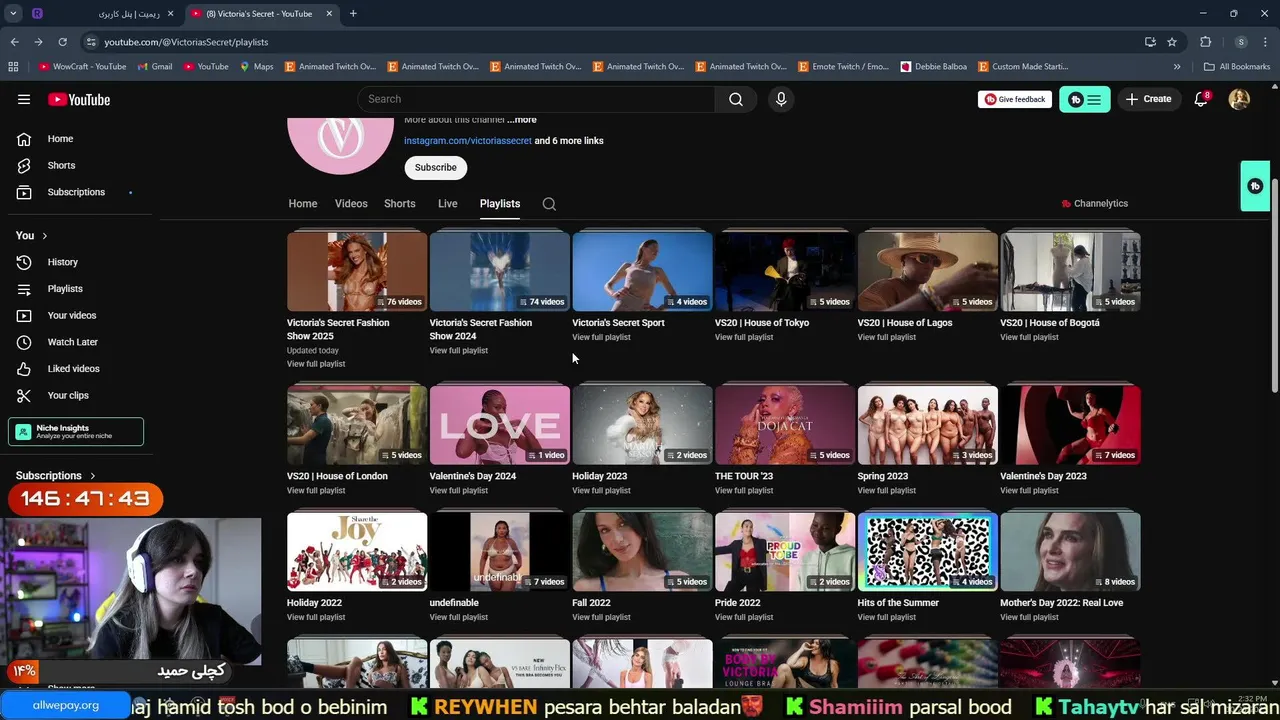
Task: Open instagram.com/victoriassecret link
Action: (468, 141)
